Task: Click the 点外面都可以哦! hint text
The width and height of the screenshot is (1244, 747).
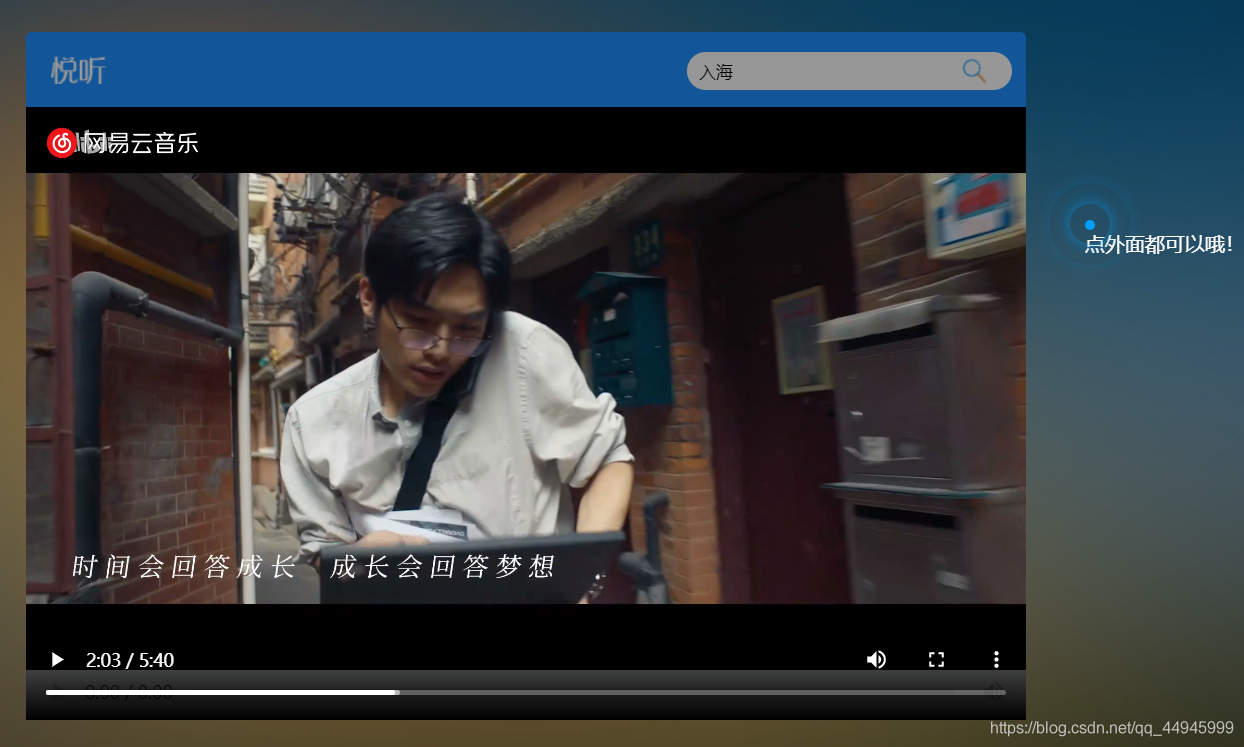Action: (1159, 244)
